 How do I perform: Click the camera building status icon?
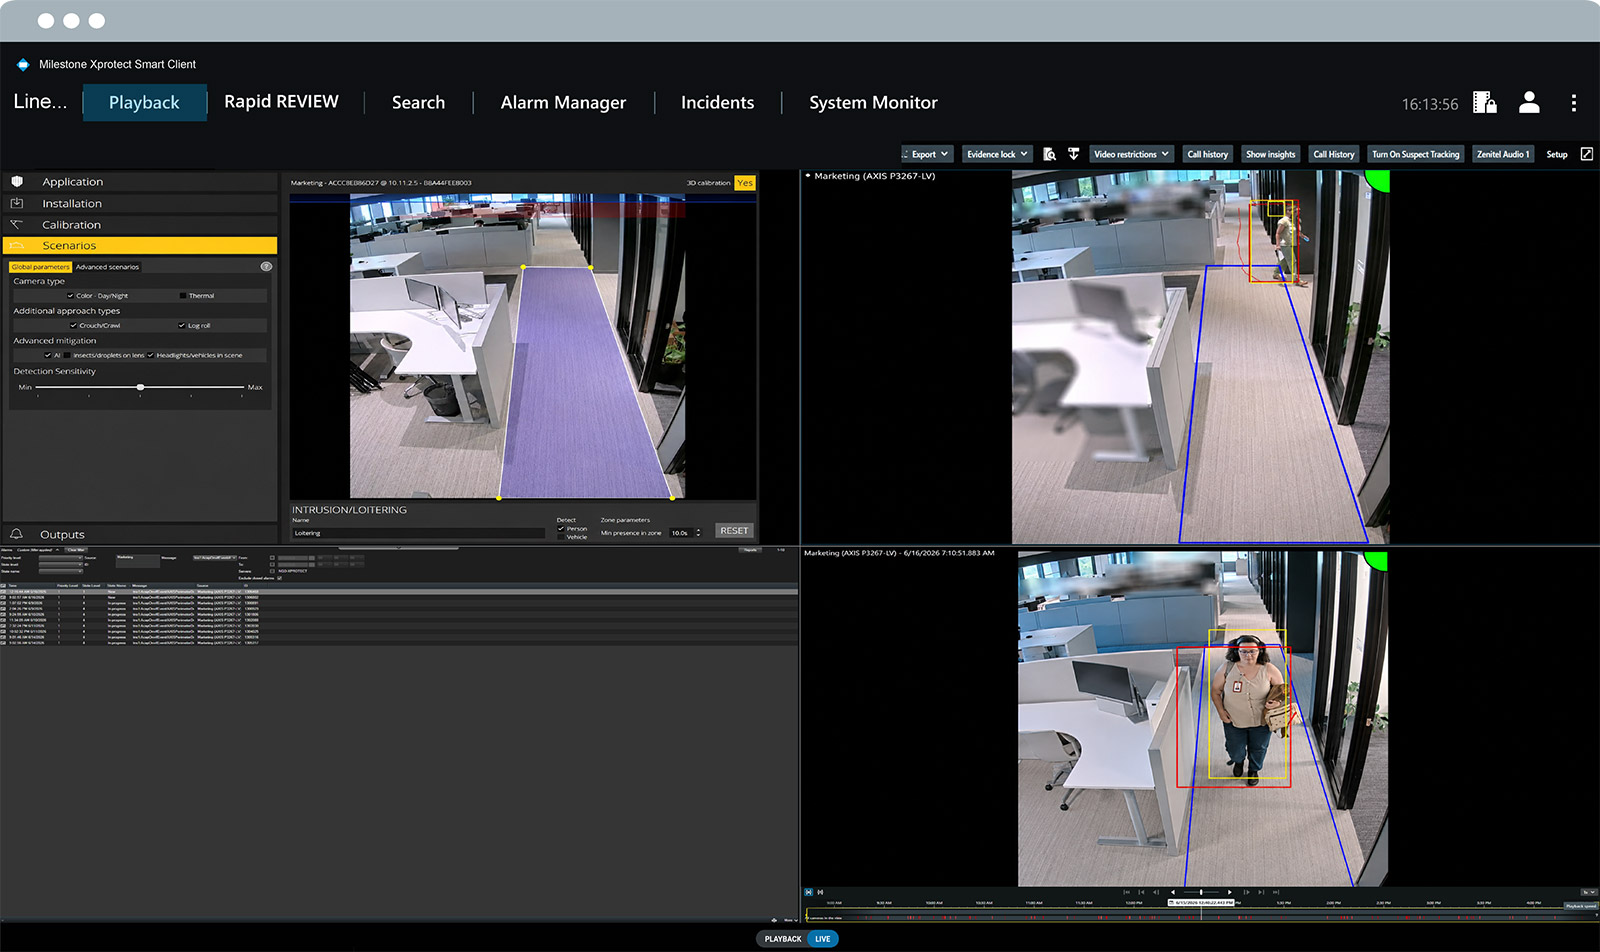pyautogui.click(x=1485, y=102)
